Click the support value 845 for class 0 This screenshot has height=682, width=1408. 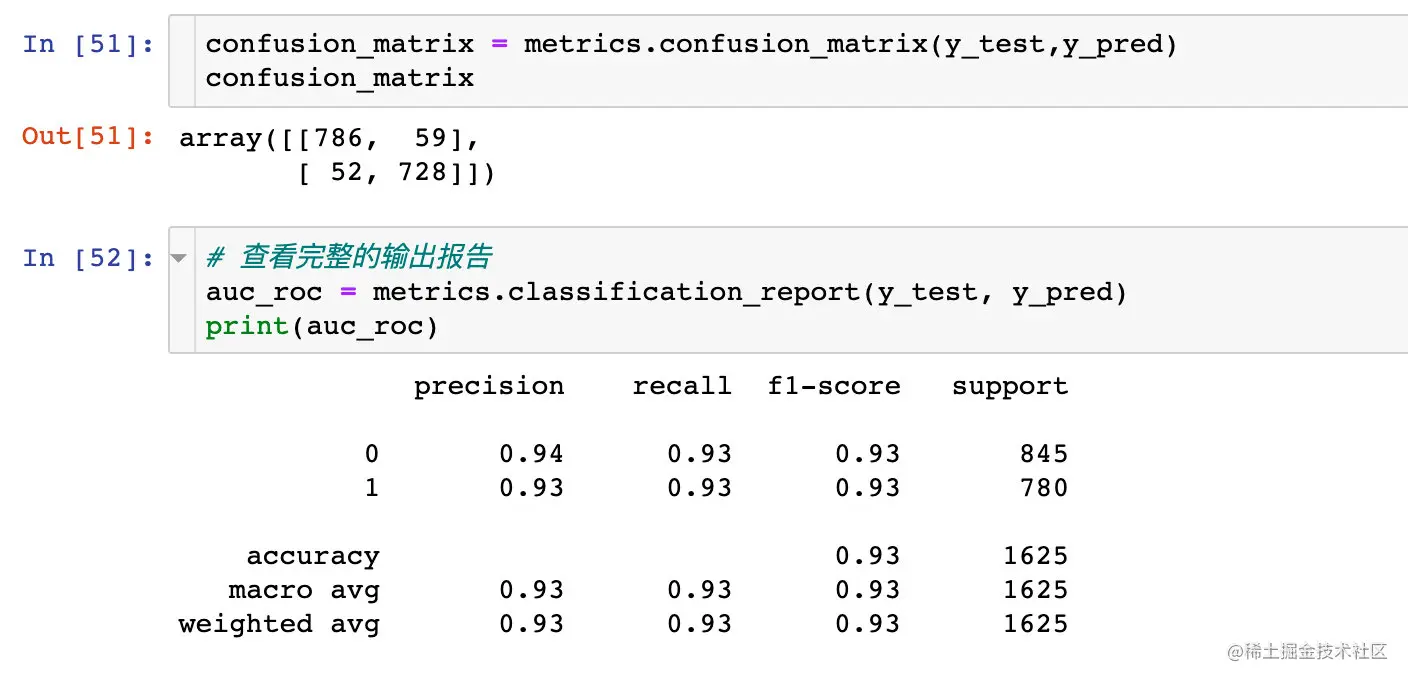tap(1044, 454)
